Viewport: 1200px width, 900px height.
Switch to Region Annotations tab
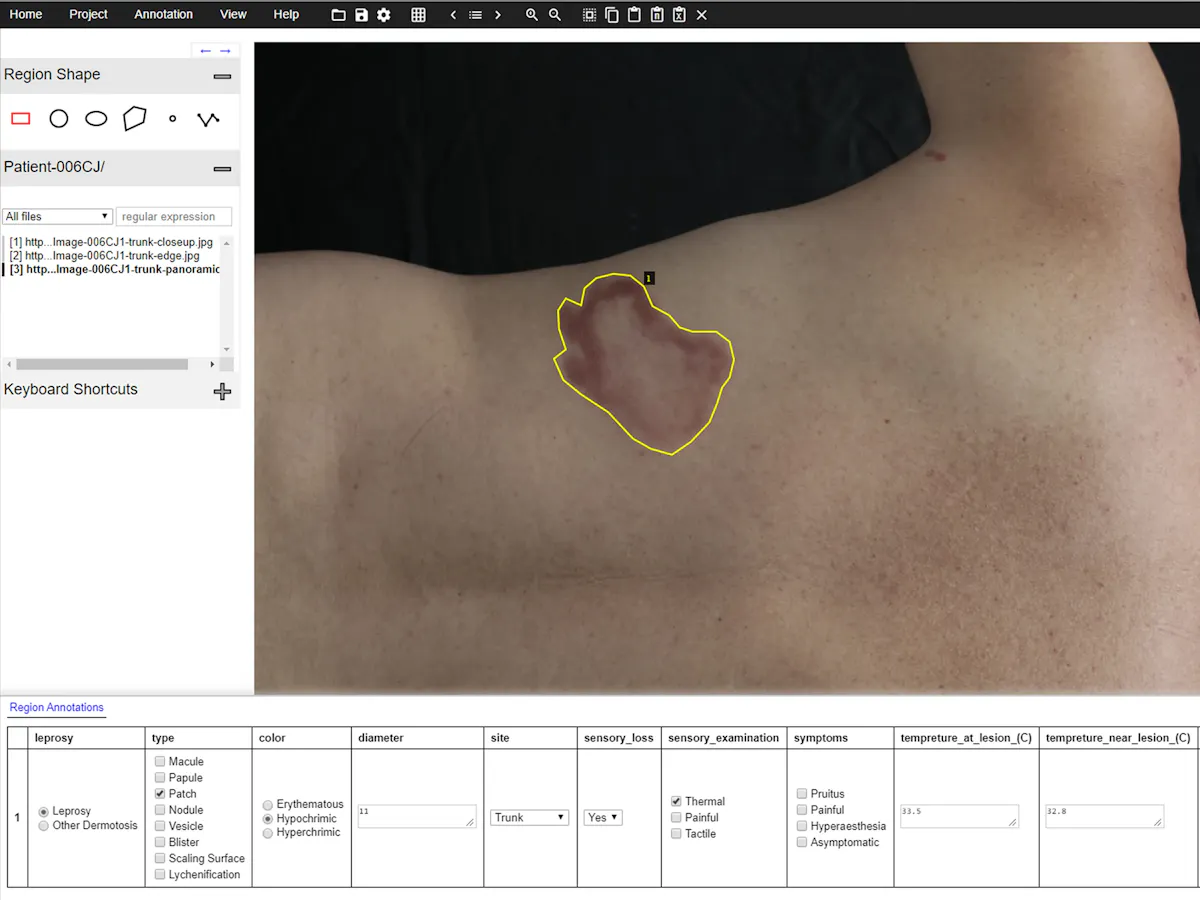56,707
